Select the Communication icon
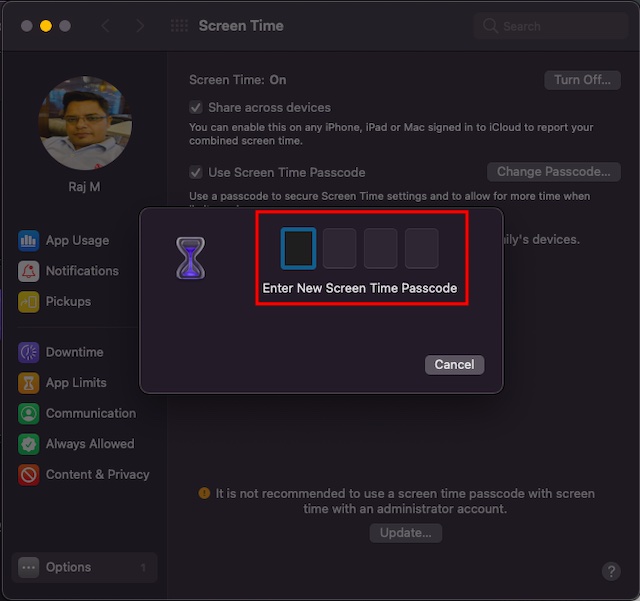640x601 pixels. coord(29,414)
